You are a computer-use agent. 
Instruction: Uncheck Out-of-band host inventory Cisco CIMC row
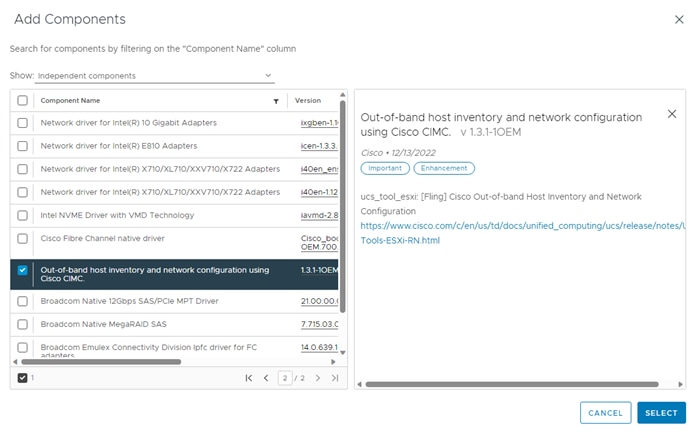(23, 270)
